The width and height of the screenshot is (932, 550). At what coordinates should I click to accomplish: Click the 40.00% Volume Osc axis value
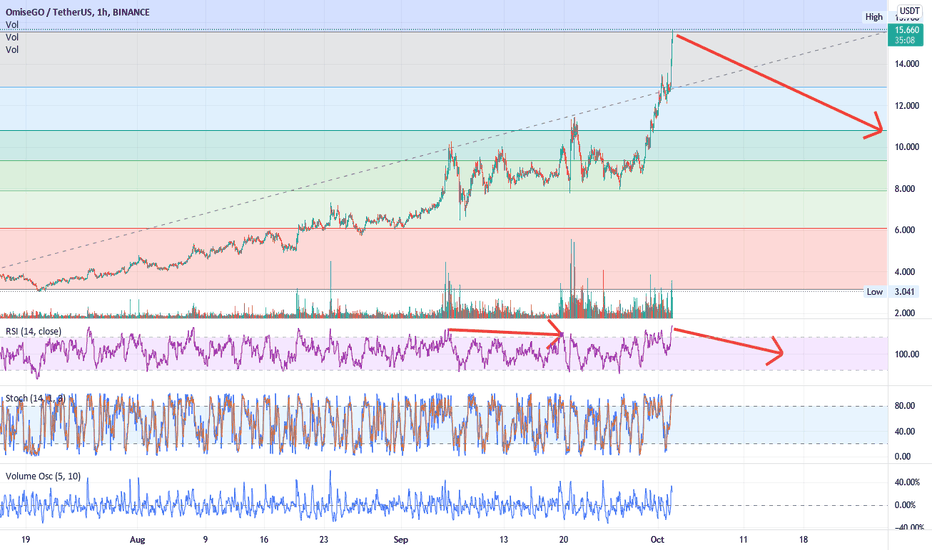pyautogui.click(x=908, y=482)
